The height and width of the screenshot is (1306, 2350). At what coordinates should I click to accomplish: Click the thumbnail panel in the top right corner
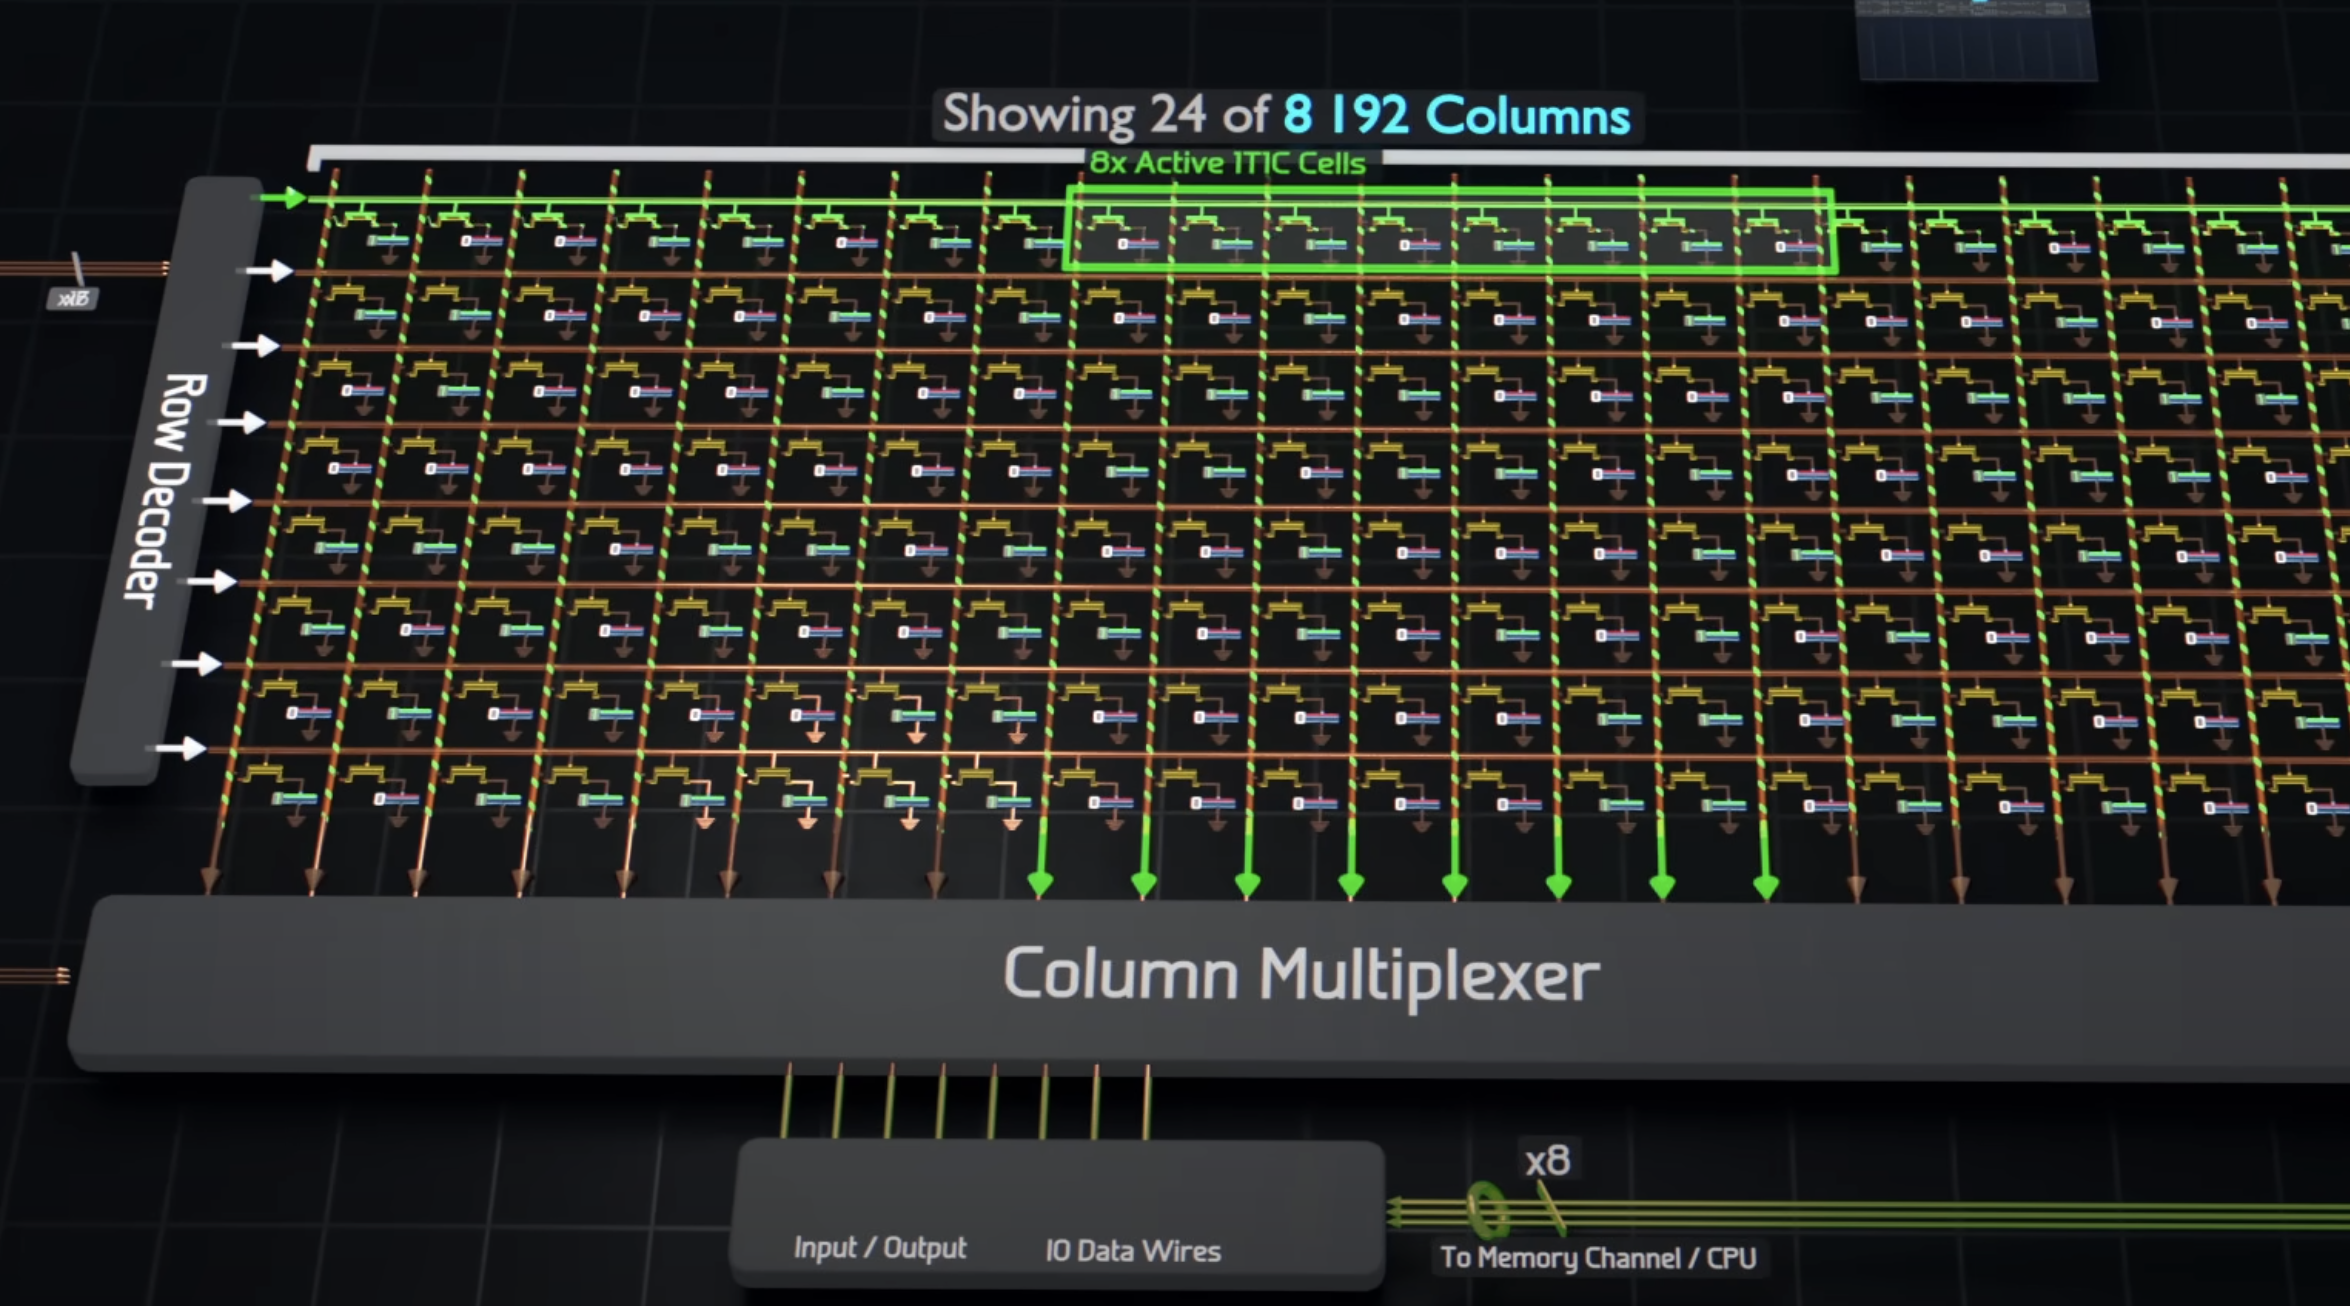[x=1975, y=38]
